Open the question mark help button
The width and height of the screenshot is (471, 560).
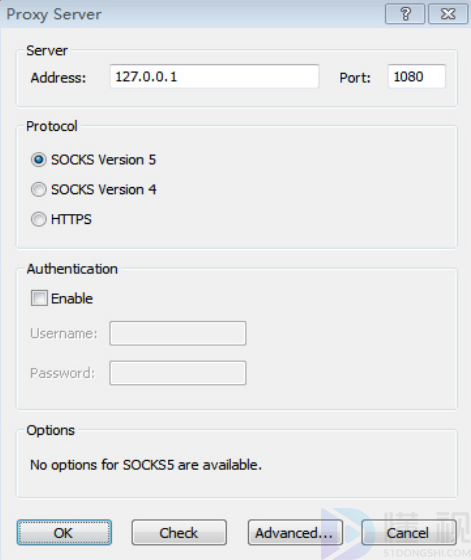[405, 14]
